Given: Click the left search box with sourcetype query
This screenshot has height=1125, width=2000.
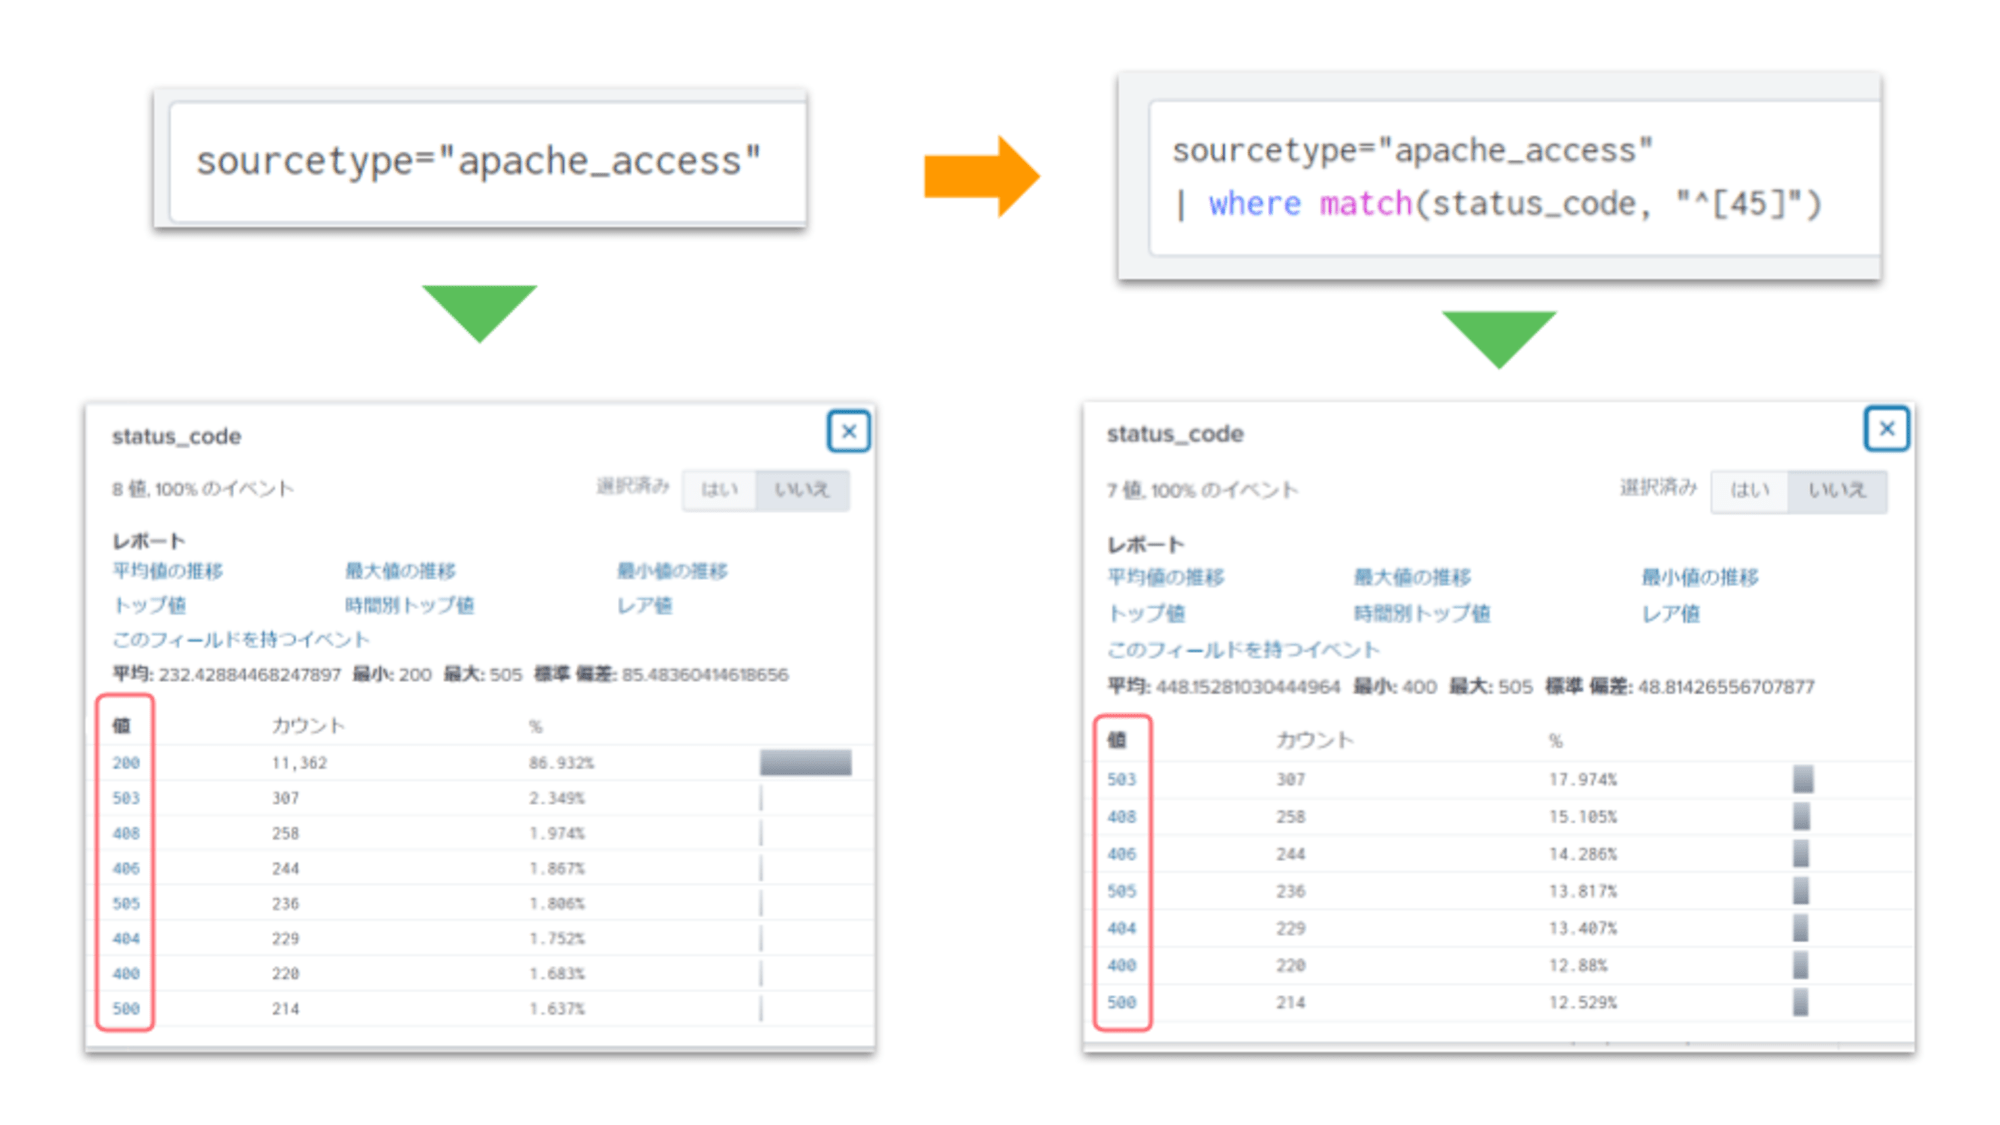Looking at the screenshot, I should click(x=488, y=161).
